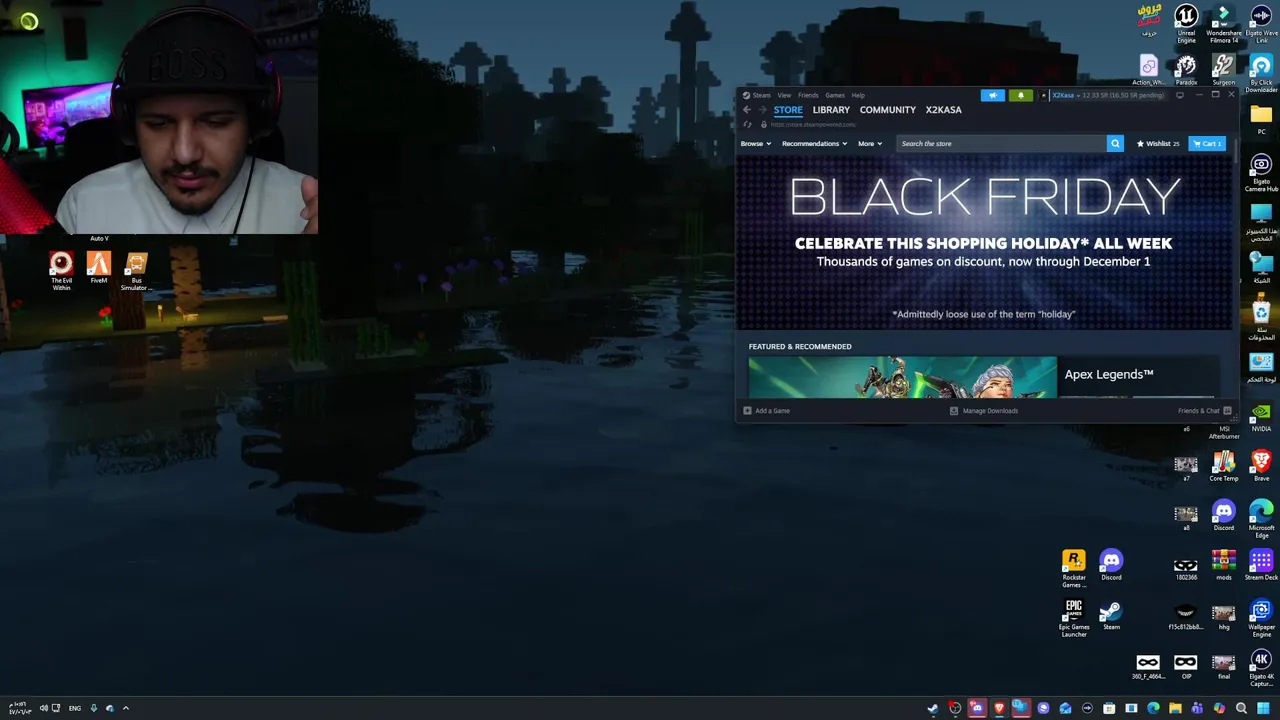Open Steam notifications bell
The height and width of the screenshot is (720, 1280).
(1020, 95)
